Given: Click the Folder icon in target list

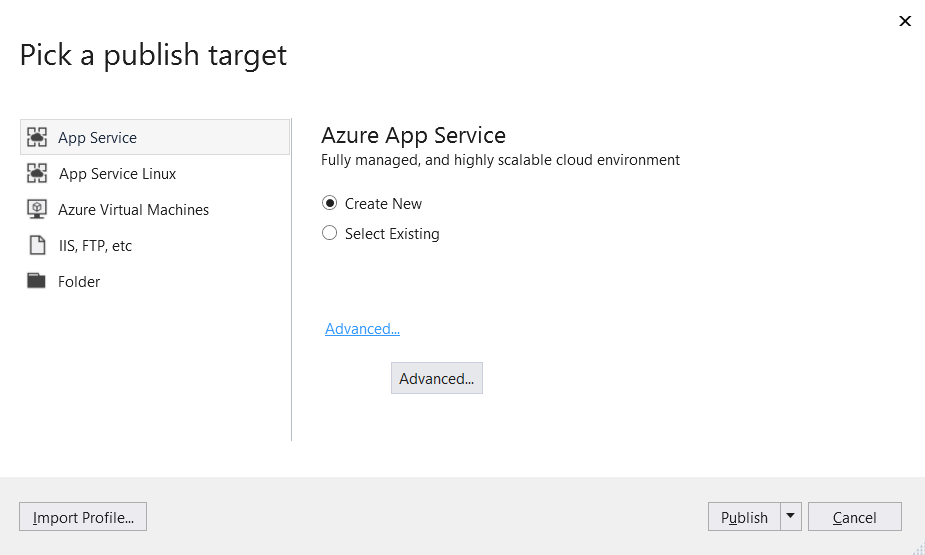Looking at the screenshot, I should pos(37,281).
